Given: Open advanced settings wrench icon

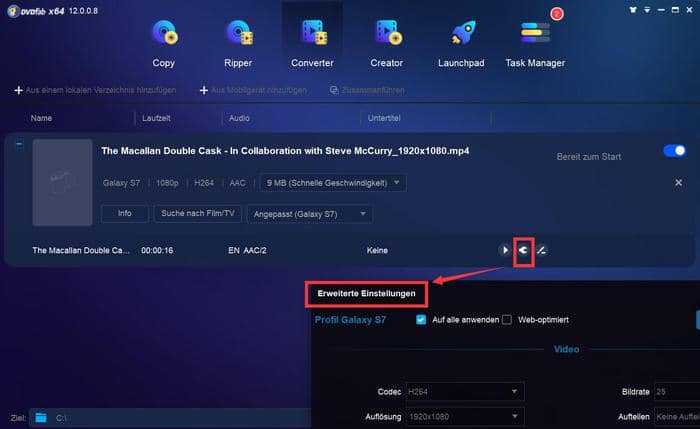Looking at the screenshot, I should tap(524, 250).
